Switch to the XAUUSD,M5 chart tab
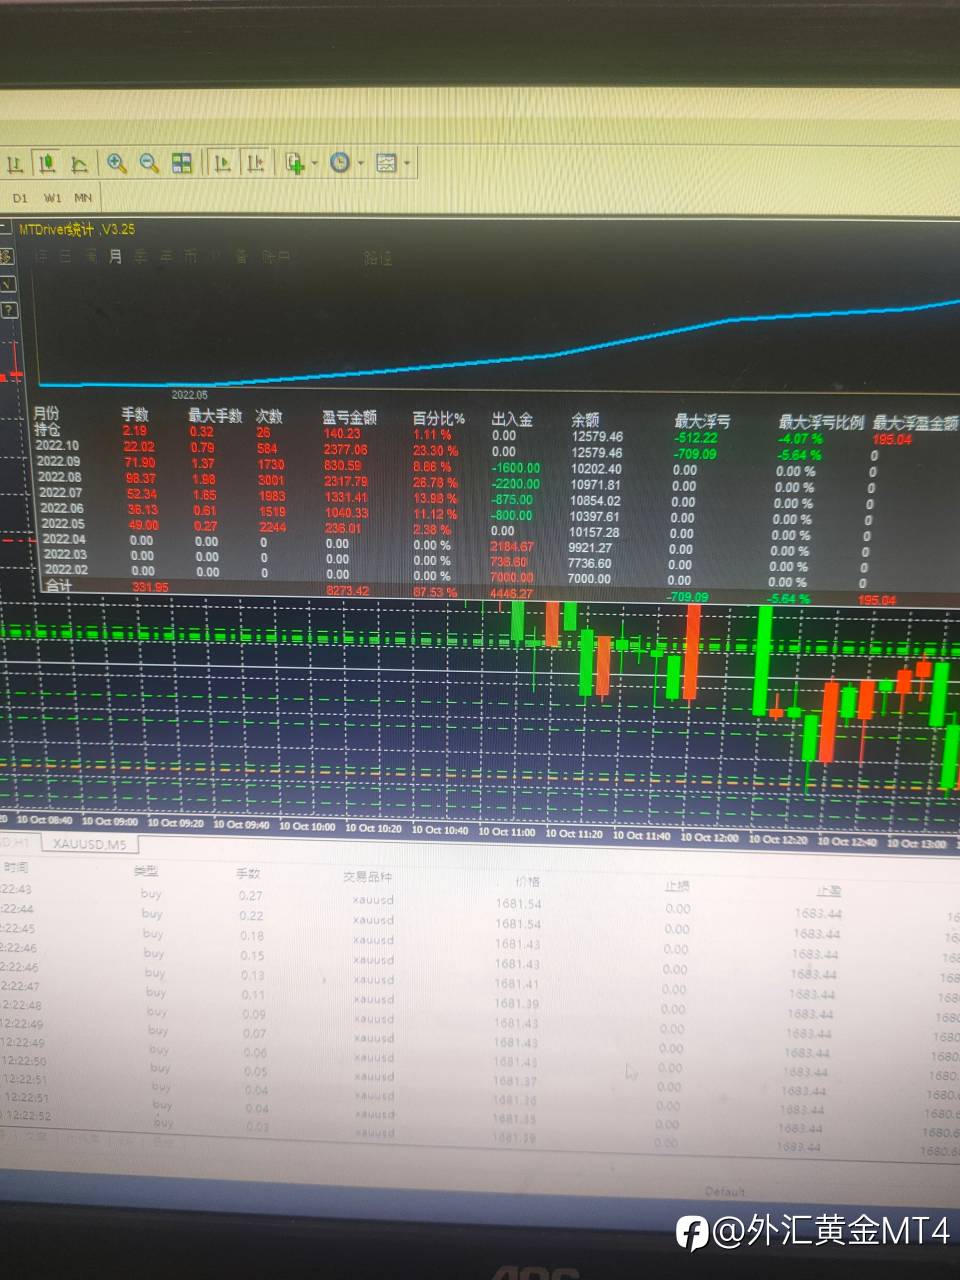Screen dimensions: 960x1280 90,844
